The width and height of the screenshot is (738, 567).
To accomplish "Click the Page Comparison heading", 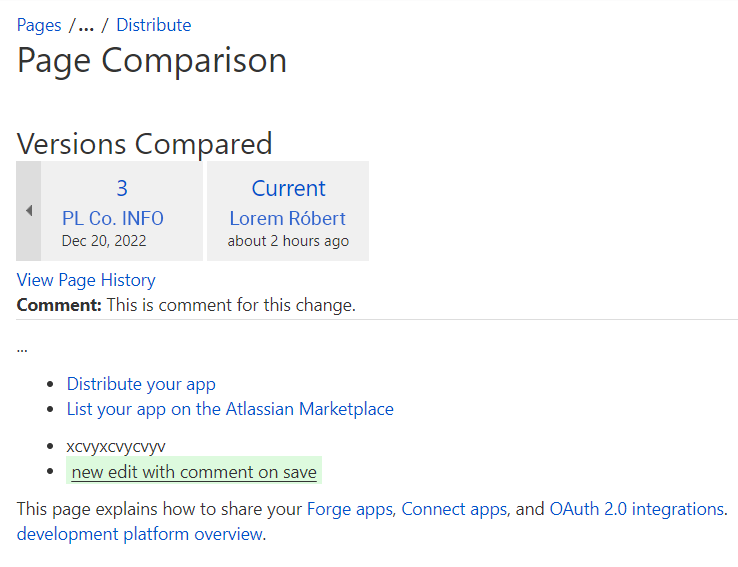I will click(x=152, y=61).
